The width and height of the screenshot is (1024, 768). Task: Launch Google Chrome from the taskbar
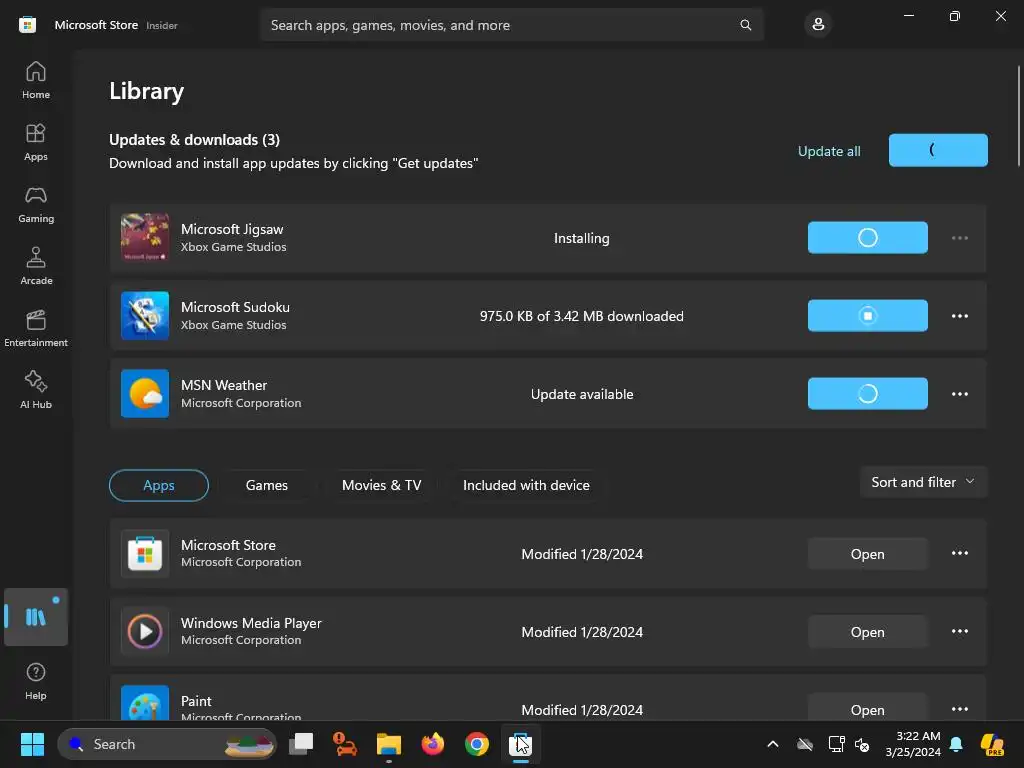coord(477,744)
